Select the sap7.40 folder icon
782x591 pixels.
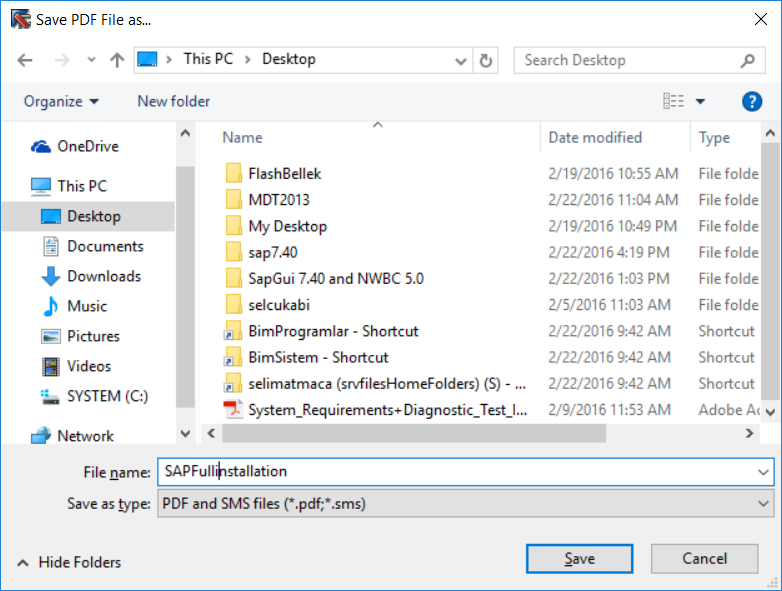233,252
